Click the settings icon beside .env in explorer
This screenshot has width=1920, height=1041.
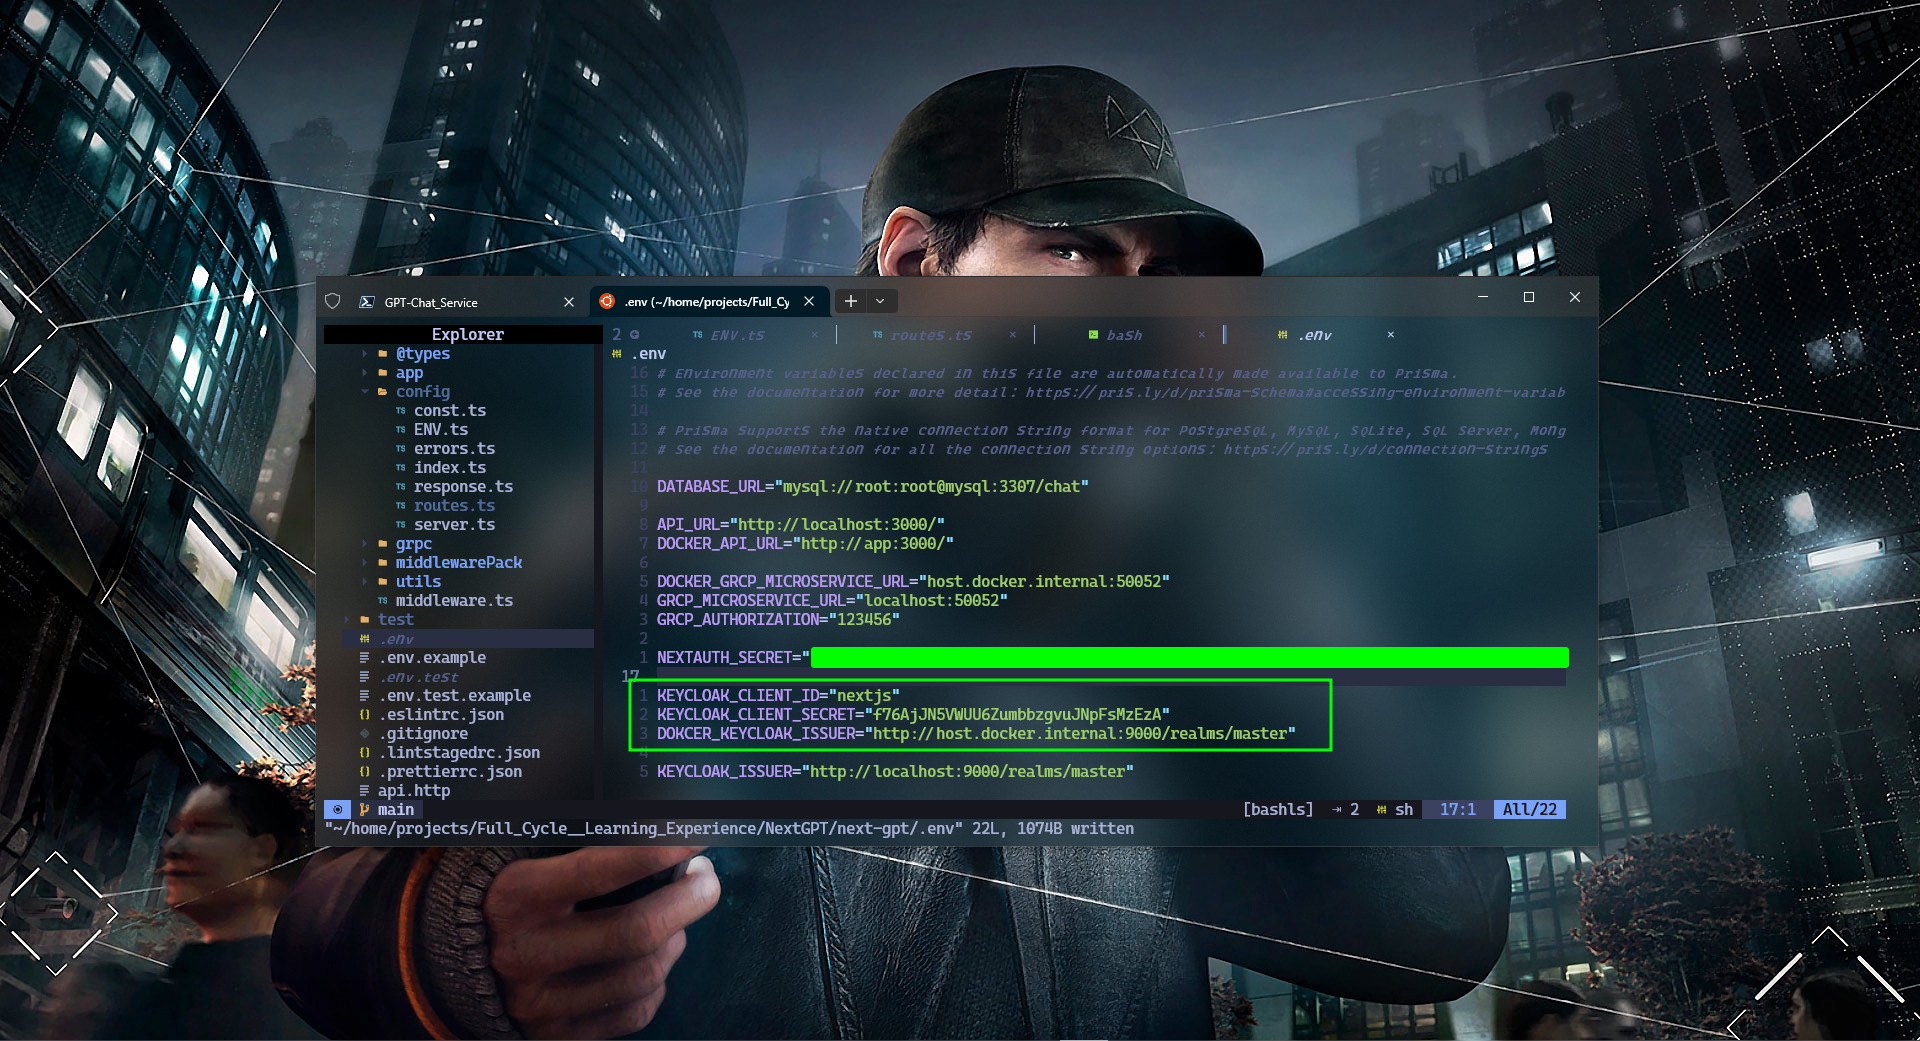tap(365, 639)
